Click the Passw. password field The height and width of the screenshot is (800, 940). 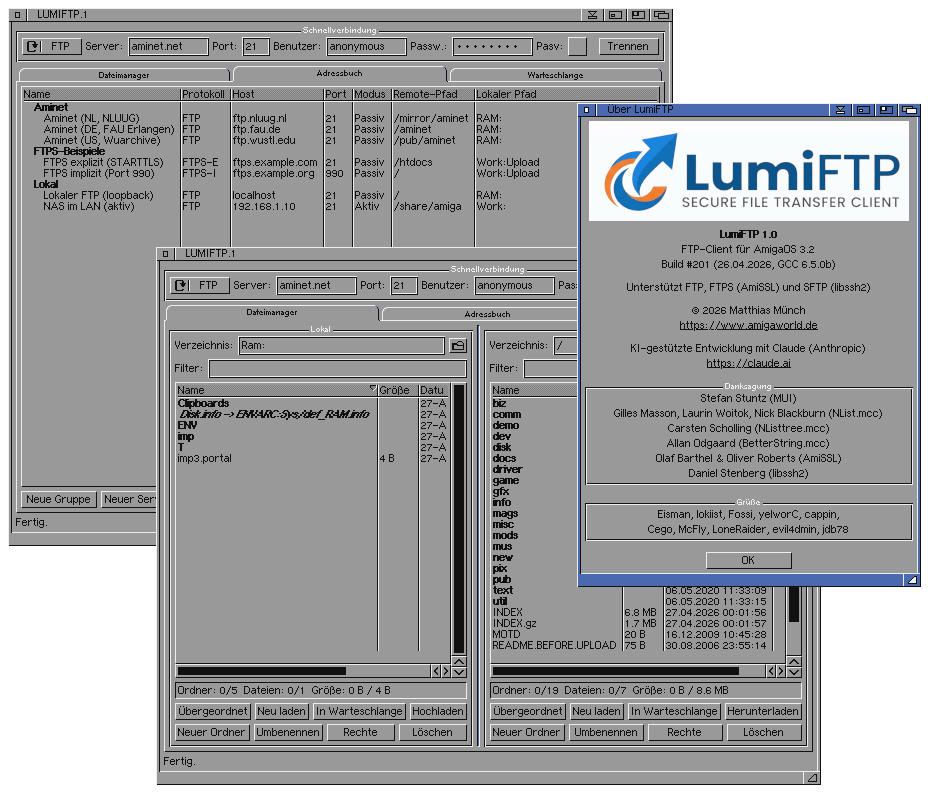[492, 46]
